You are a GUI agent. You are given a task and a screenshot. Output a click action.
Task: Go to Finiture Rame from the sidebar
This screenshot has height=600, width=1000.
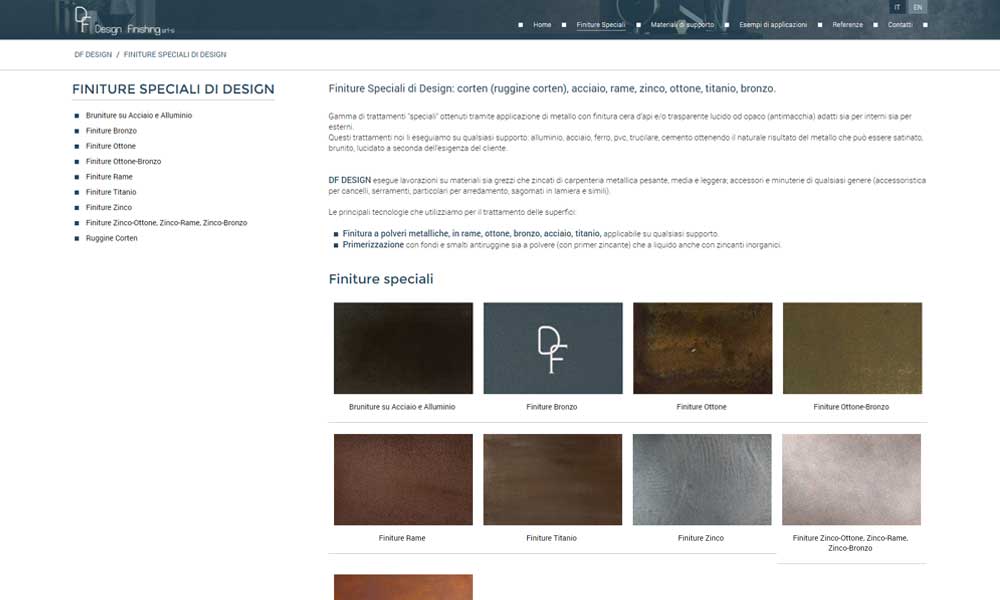point(110,177)
